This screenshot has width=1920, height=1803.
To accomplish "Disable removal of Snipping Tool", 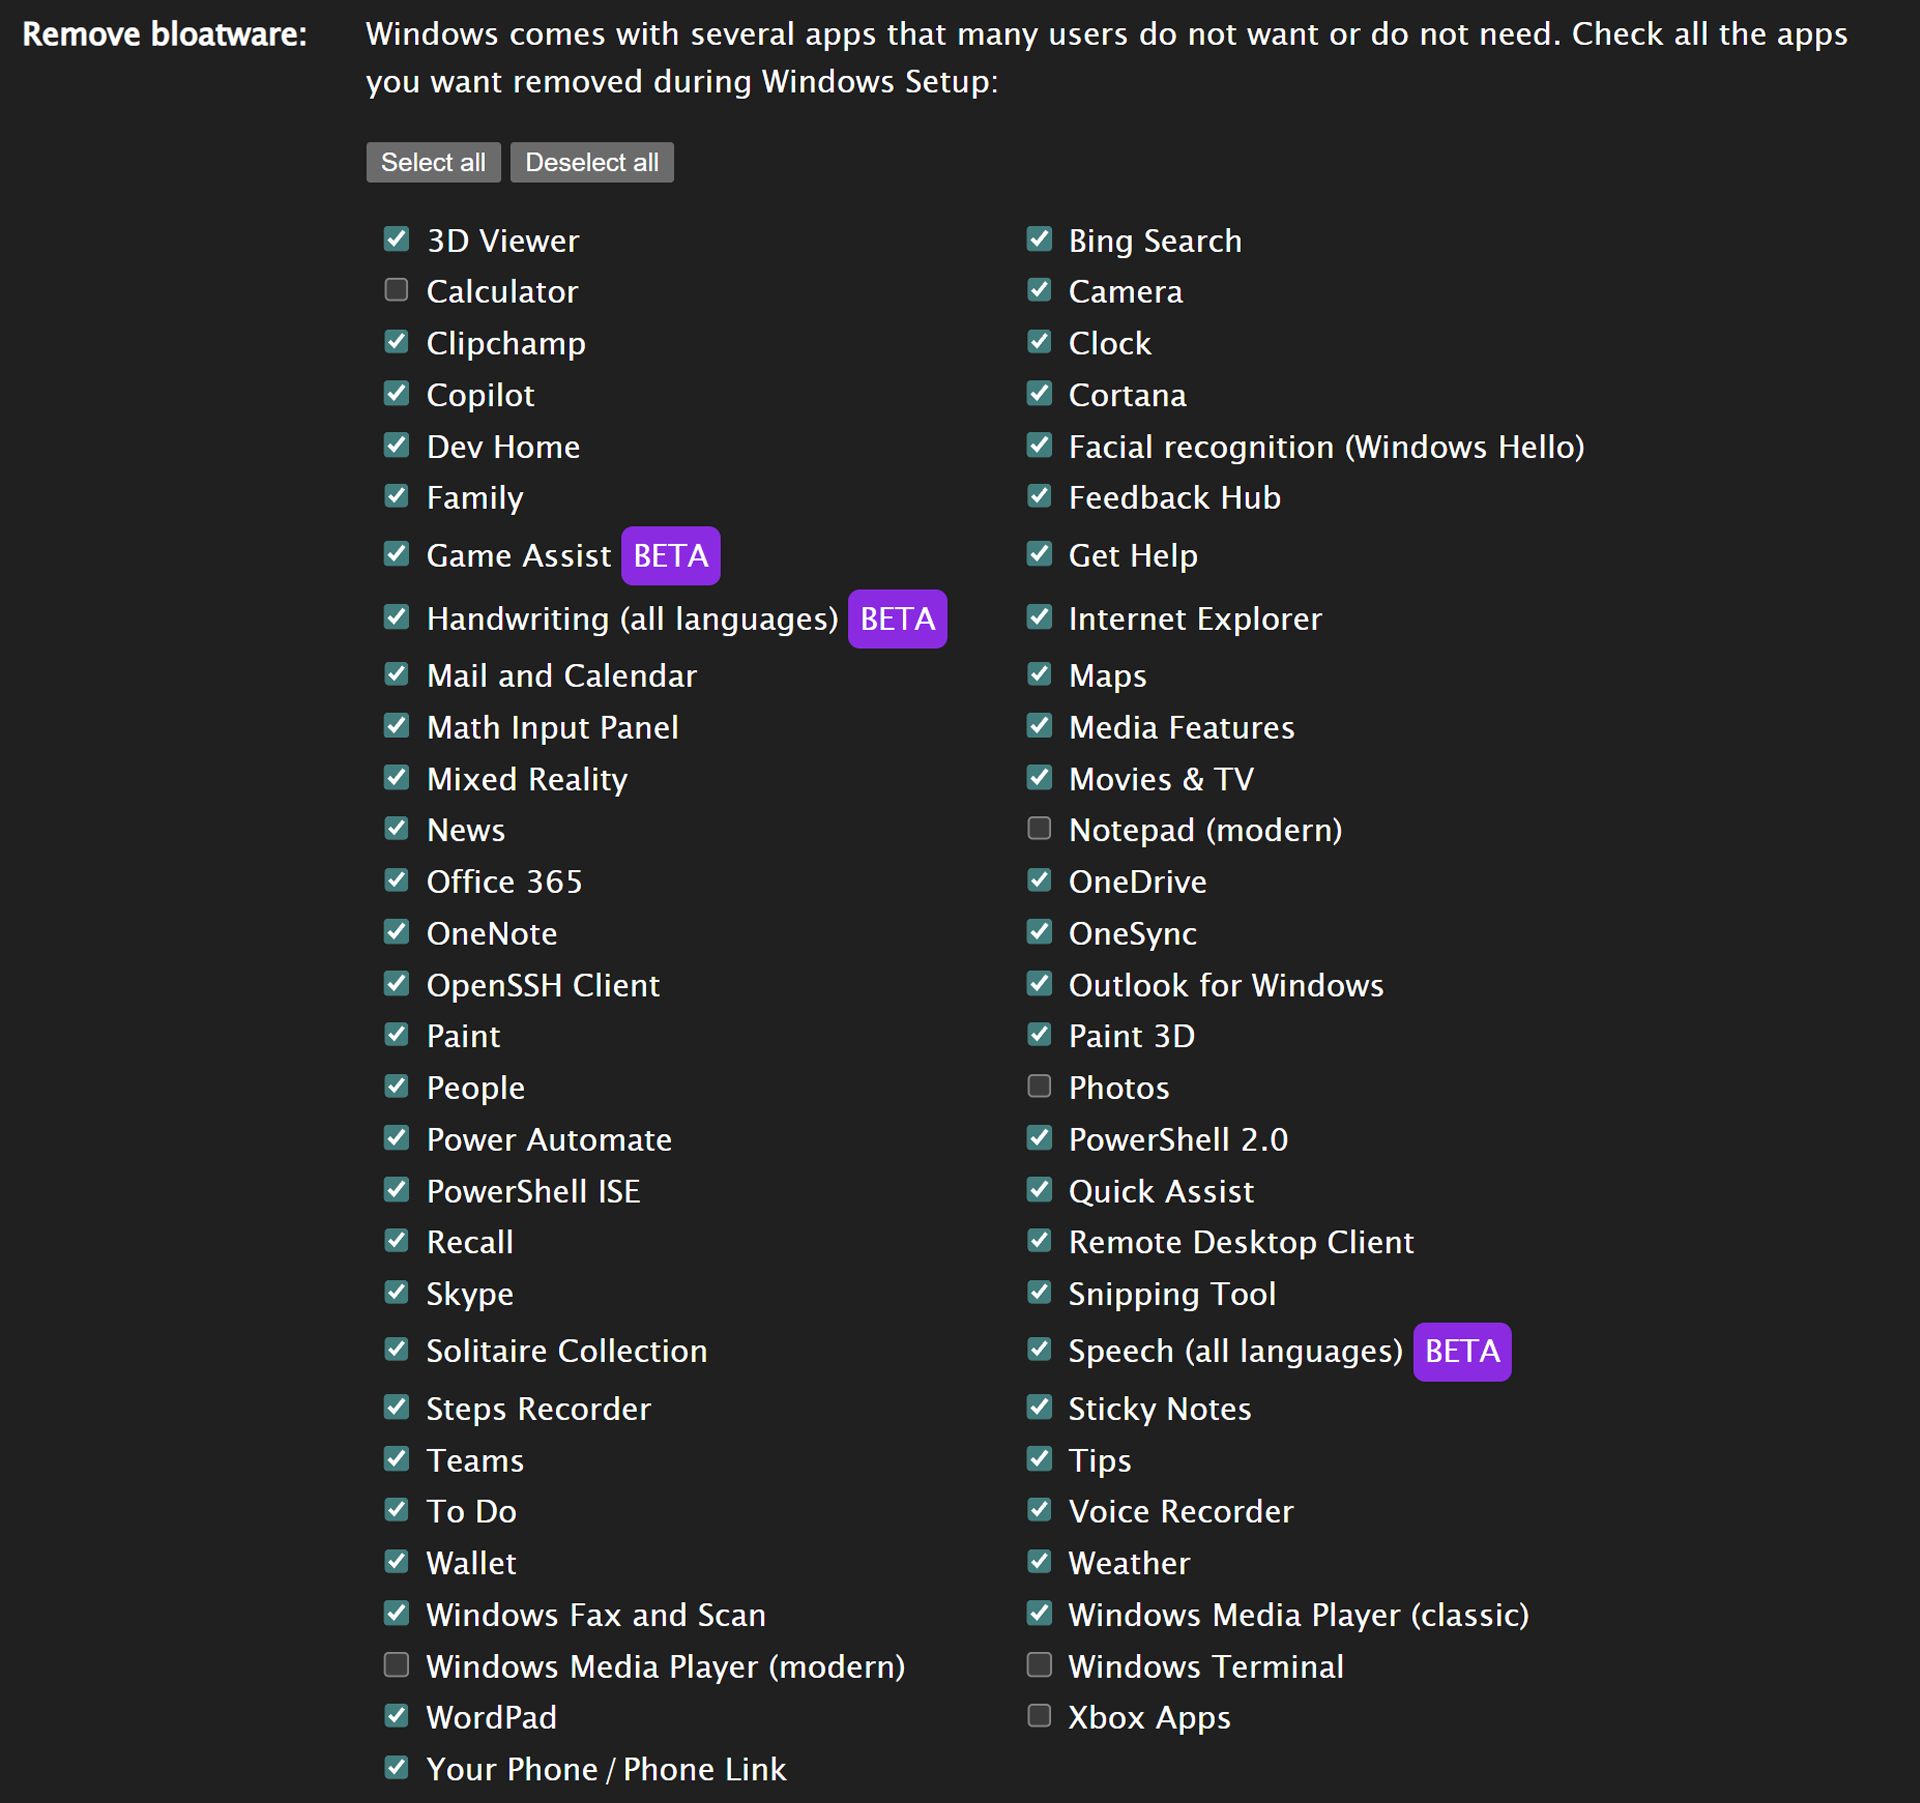I will [x=1039, y=1293].
